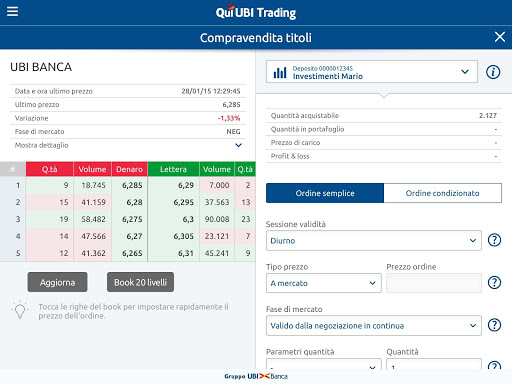Expand Mostra dettaglio chevron
Image resolution: width=512 pixels, height=384 pixels.
[x=238, y=145]
